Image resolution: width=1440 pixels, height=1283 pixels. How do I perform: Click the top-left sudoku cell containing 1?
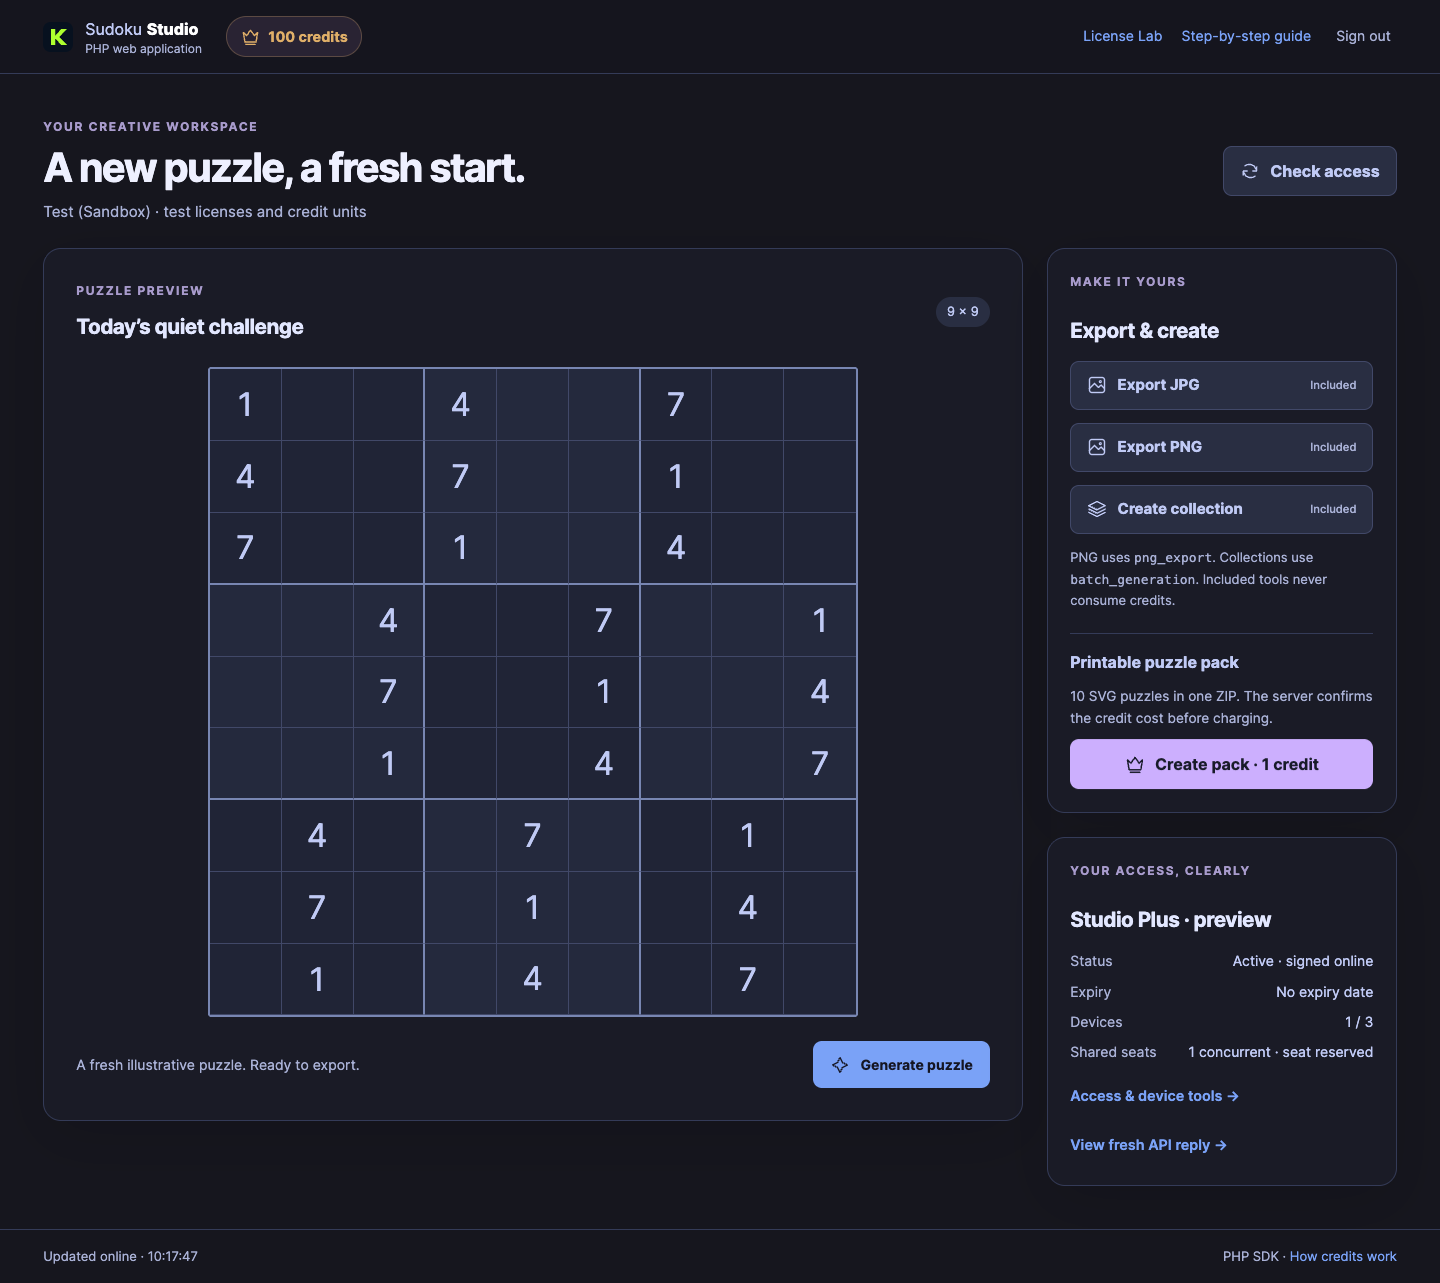point(245,405)
